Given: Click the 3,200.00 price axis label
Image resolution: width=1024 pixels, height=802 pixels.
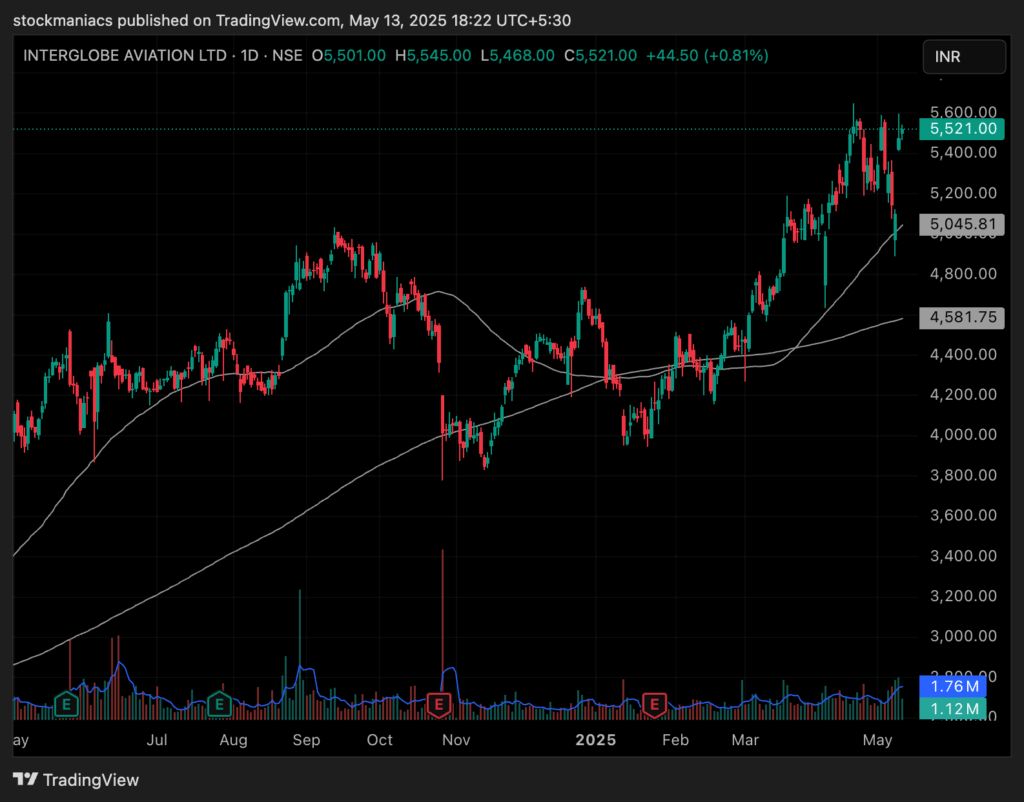Looking at the screenshot, I should (963, 596).
